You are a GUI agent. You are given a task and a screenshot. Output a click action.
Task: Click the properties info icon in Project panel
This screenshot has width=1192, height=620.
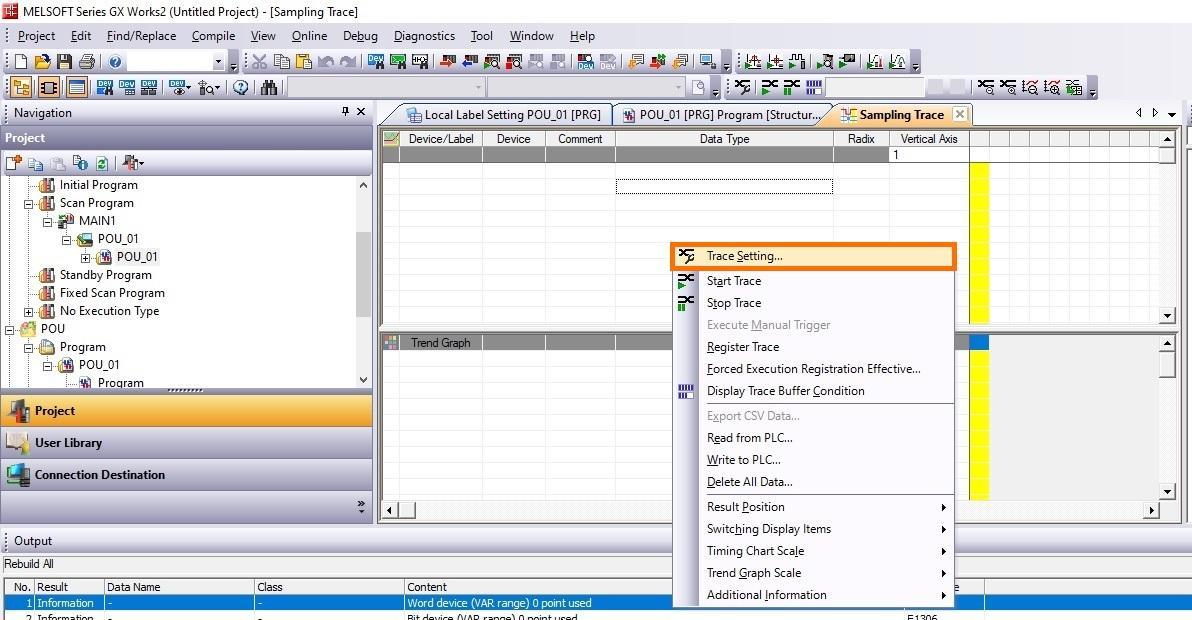(x=80, y=163)
